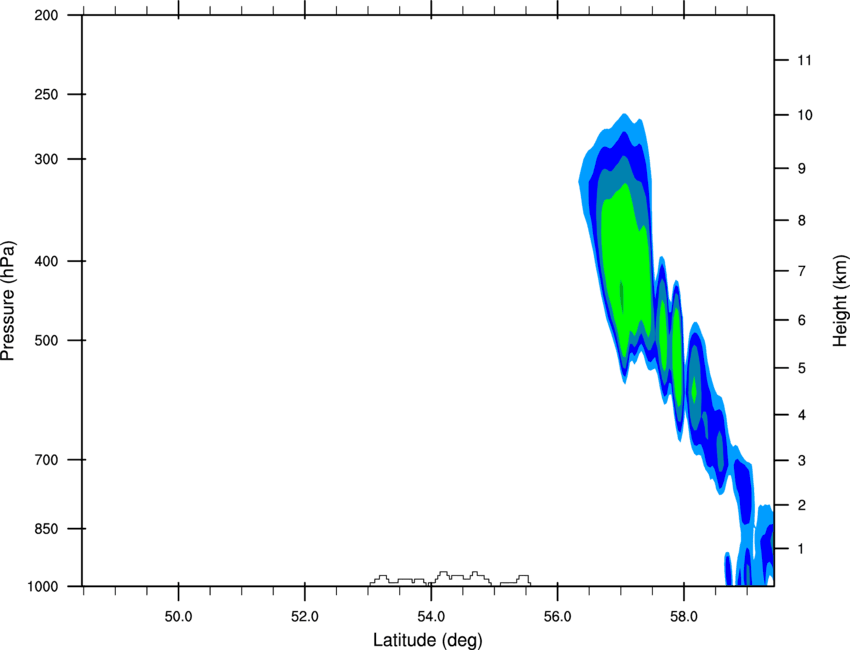
Task: Click the 1 km height label
Action: pos(802,549)
